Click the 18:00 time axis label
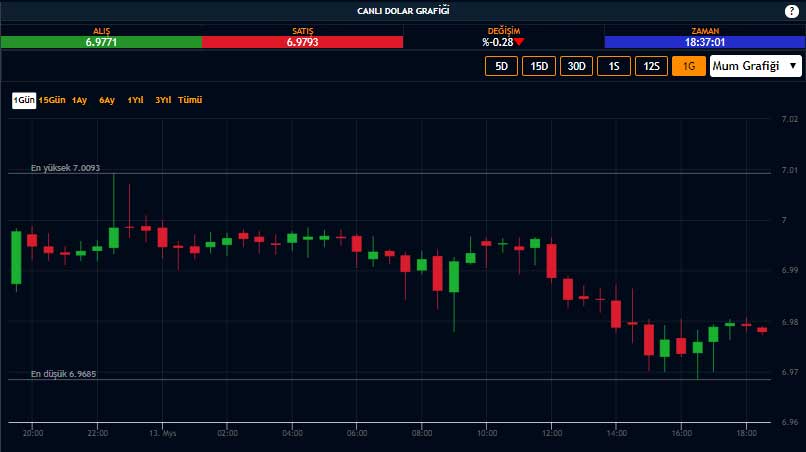Screen dimensions: 806x452 coord(746,433)
